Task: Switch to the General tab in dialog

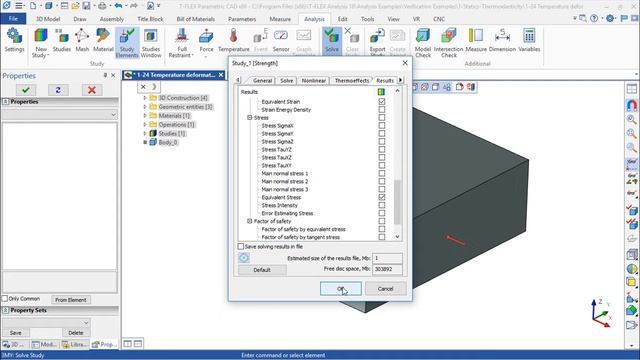Action: click(262, 80)
